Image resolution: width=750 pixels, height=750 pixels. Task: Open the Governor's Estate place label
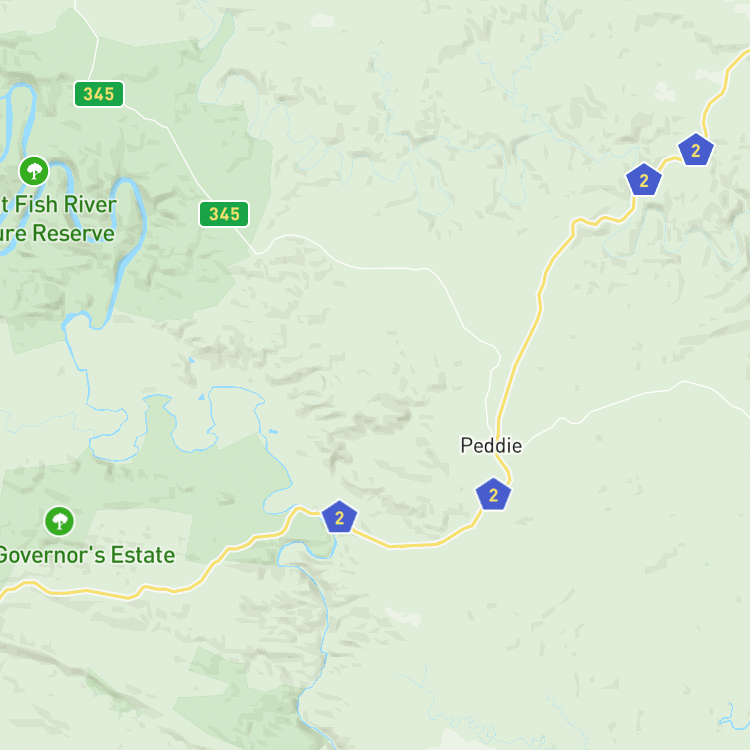(87, 555)
